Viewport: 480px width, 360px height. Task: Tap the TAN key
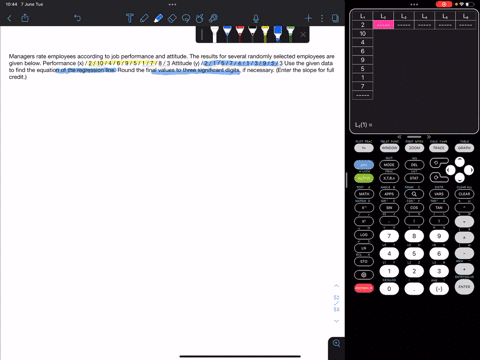tap(439, 208)
